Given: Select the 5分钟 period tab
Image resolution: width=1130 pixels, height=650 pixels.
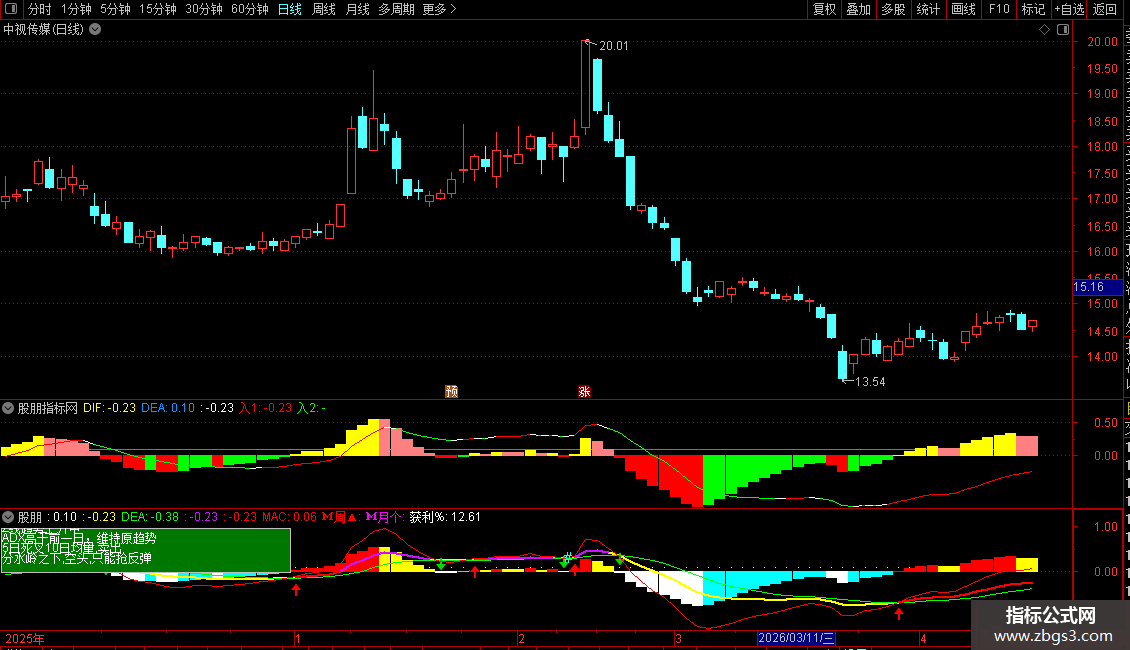Looking at the screenshot, I should [115, 9].
